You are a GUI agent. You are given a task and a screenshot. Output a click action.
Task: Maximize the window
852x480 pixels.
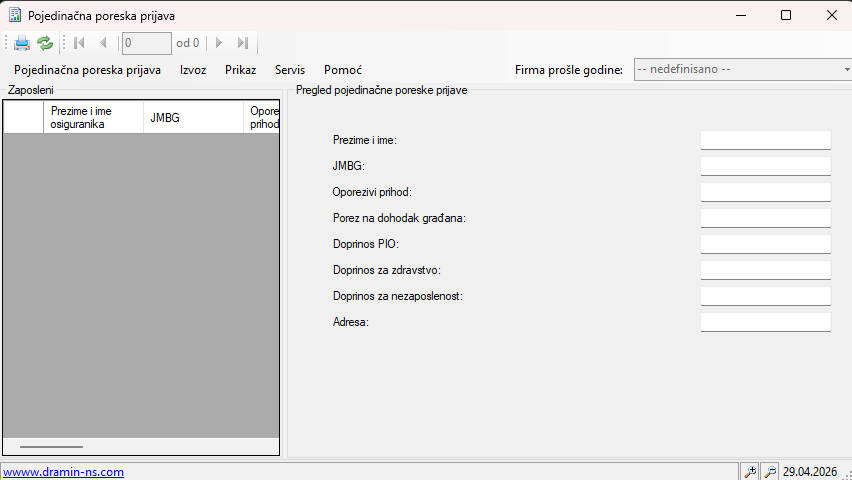pos(786,15)
